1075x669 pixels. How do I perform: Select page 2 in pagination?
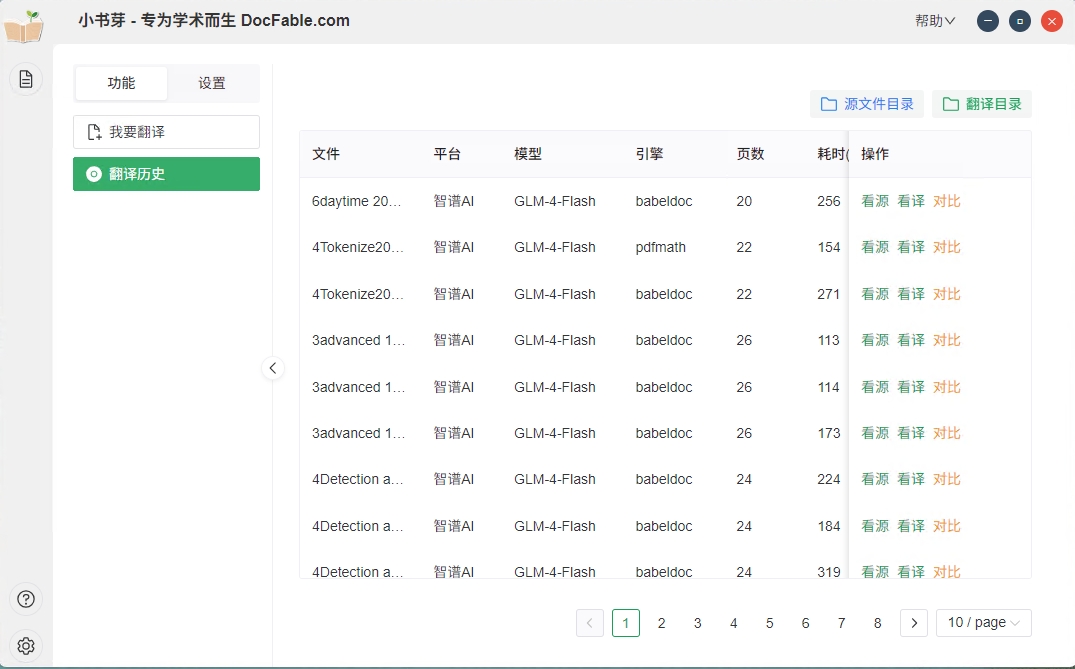pos(662,623)
